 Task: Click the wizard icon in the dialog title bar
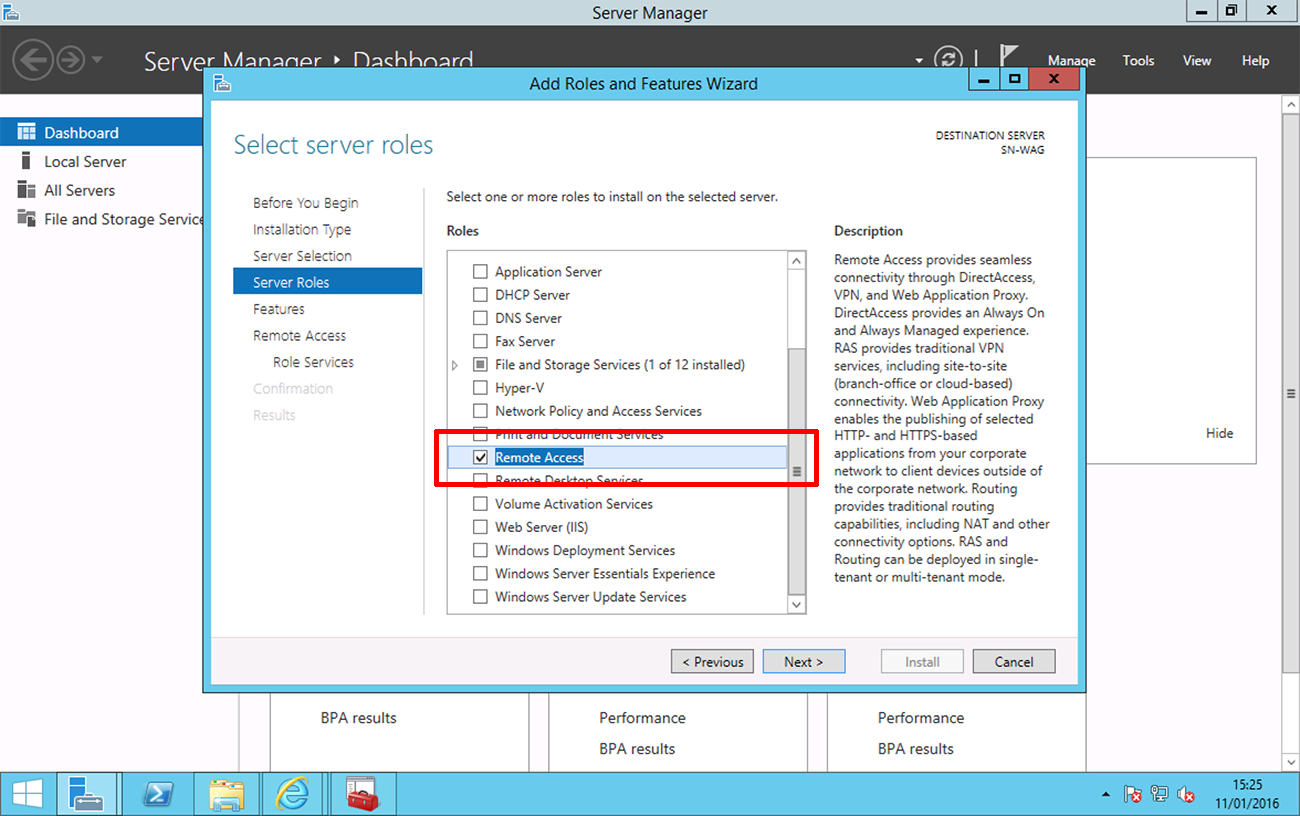tap(222, 83)
